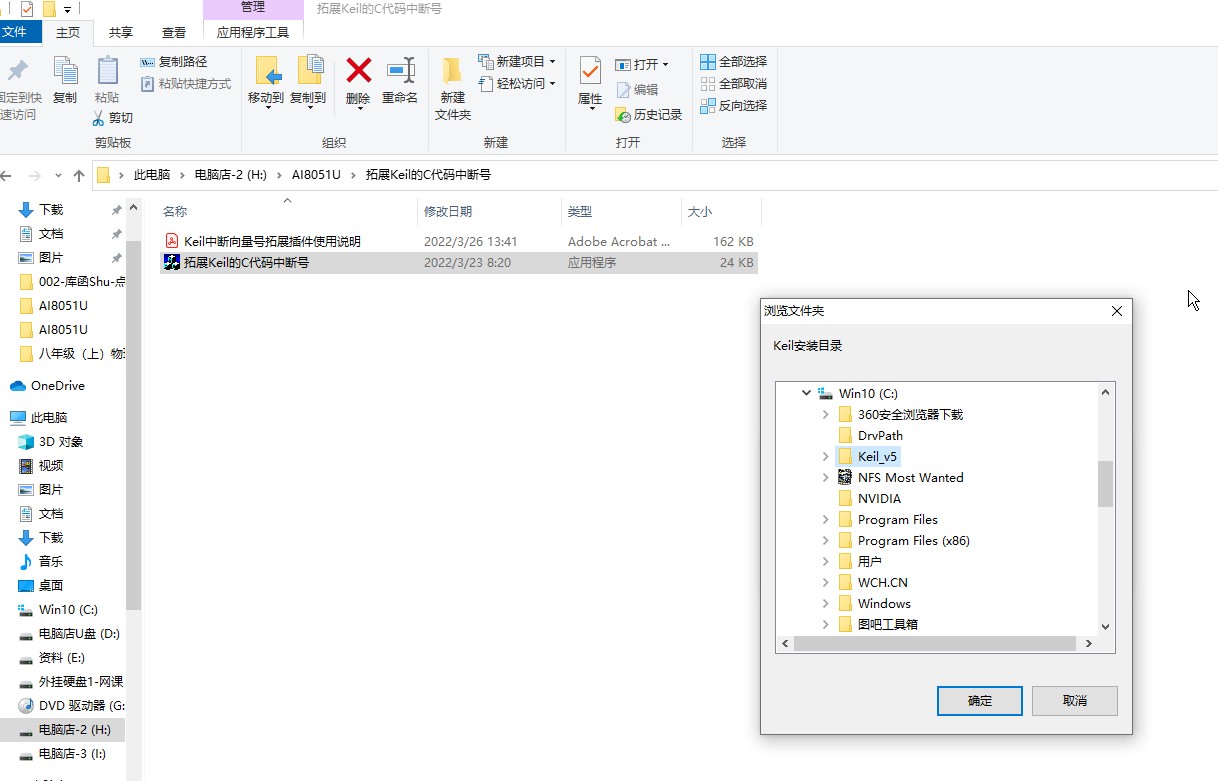The height and width of the screenshot is (781, 1218).
Task: Select the Cut scissors command
Action: [x=112, y=118]
